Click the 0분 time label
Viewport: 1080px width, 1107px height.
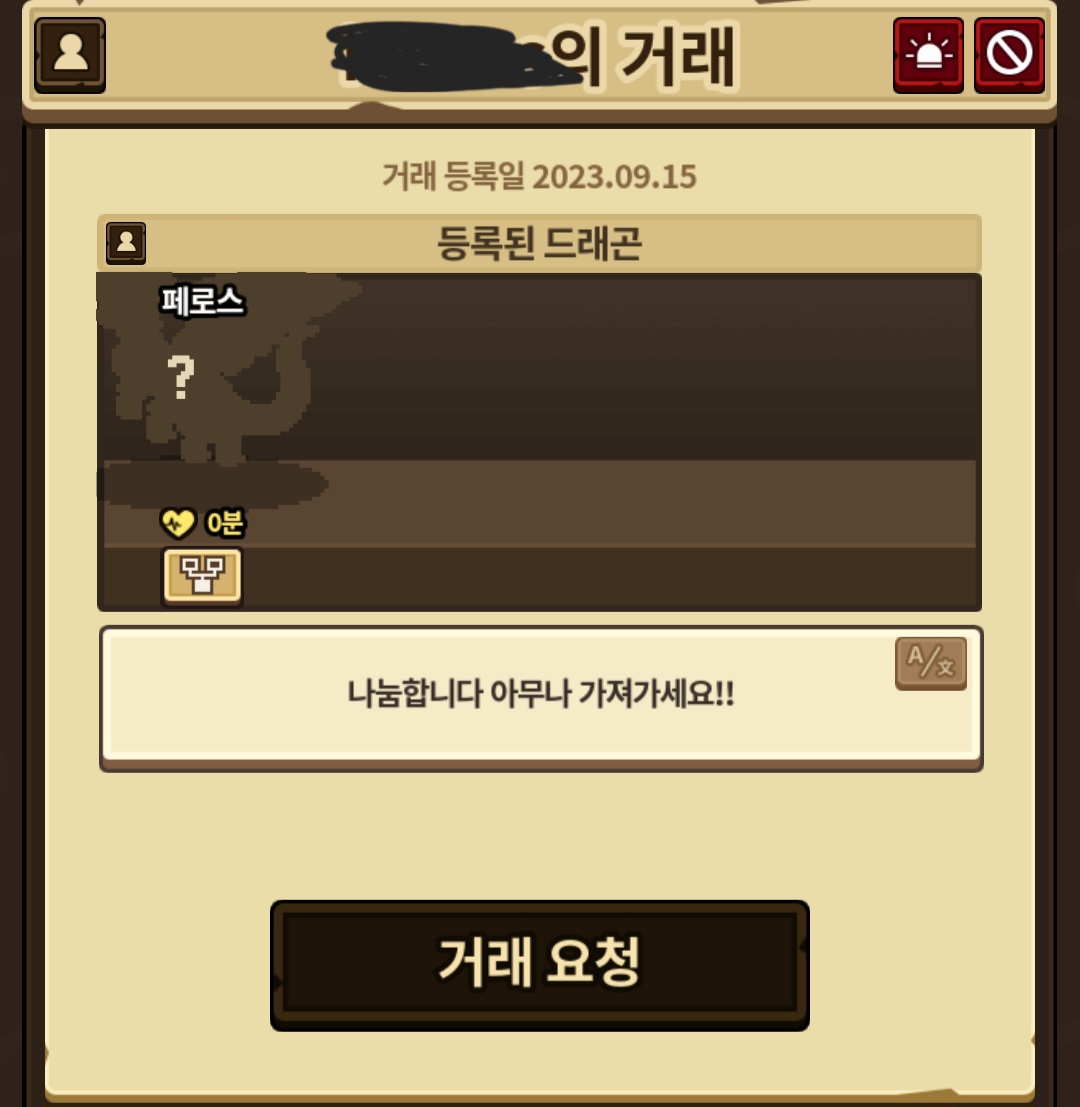[x=224, y=523]
